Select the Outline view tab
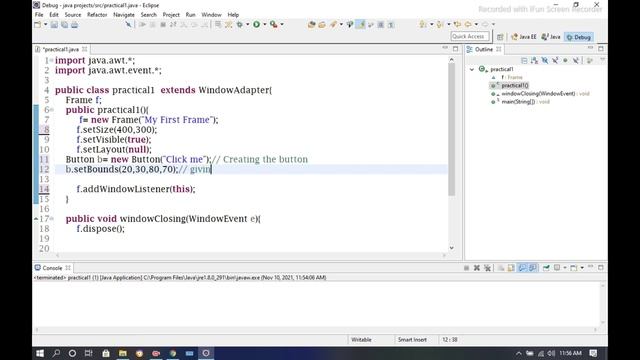Viewport: 640px width, 360px height. [484, 49]
